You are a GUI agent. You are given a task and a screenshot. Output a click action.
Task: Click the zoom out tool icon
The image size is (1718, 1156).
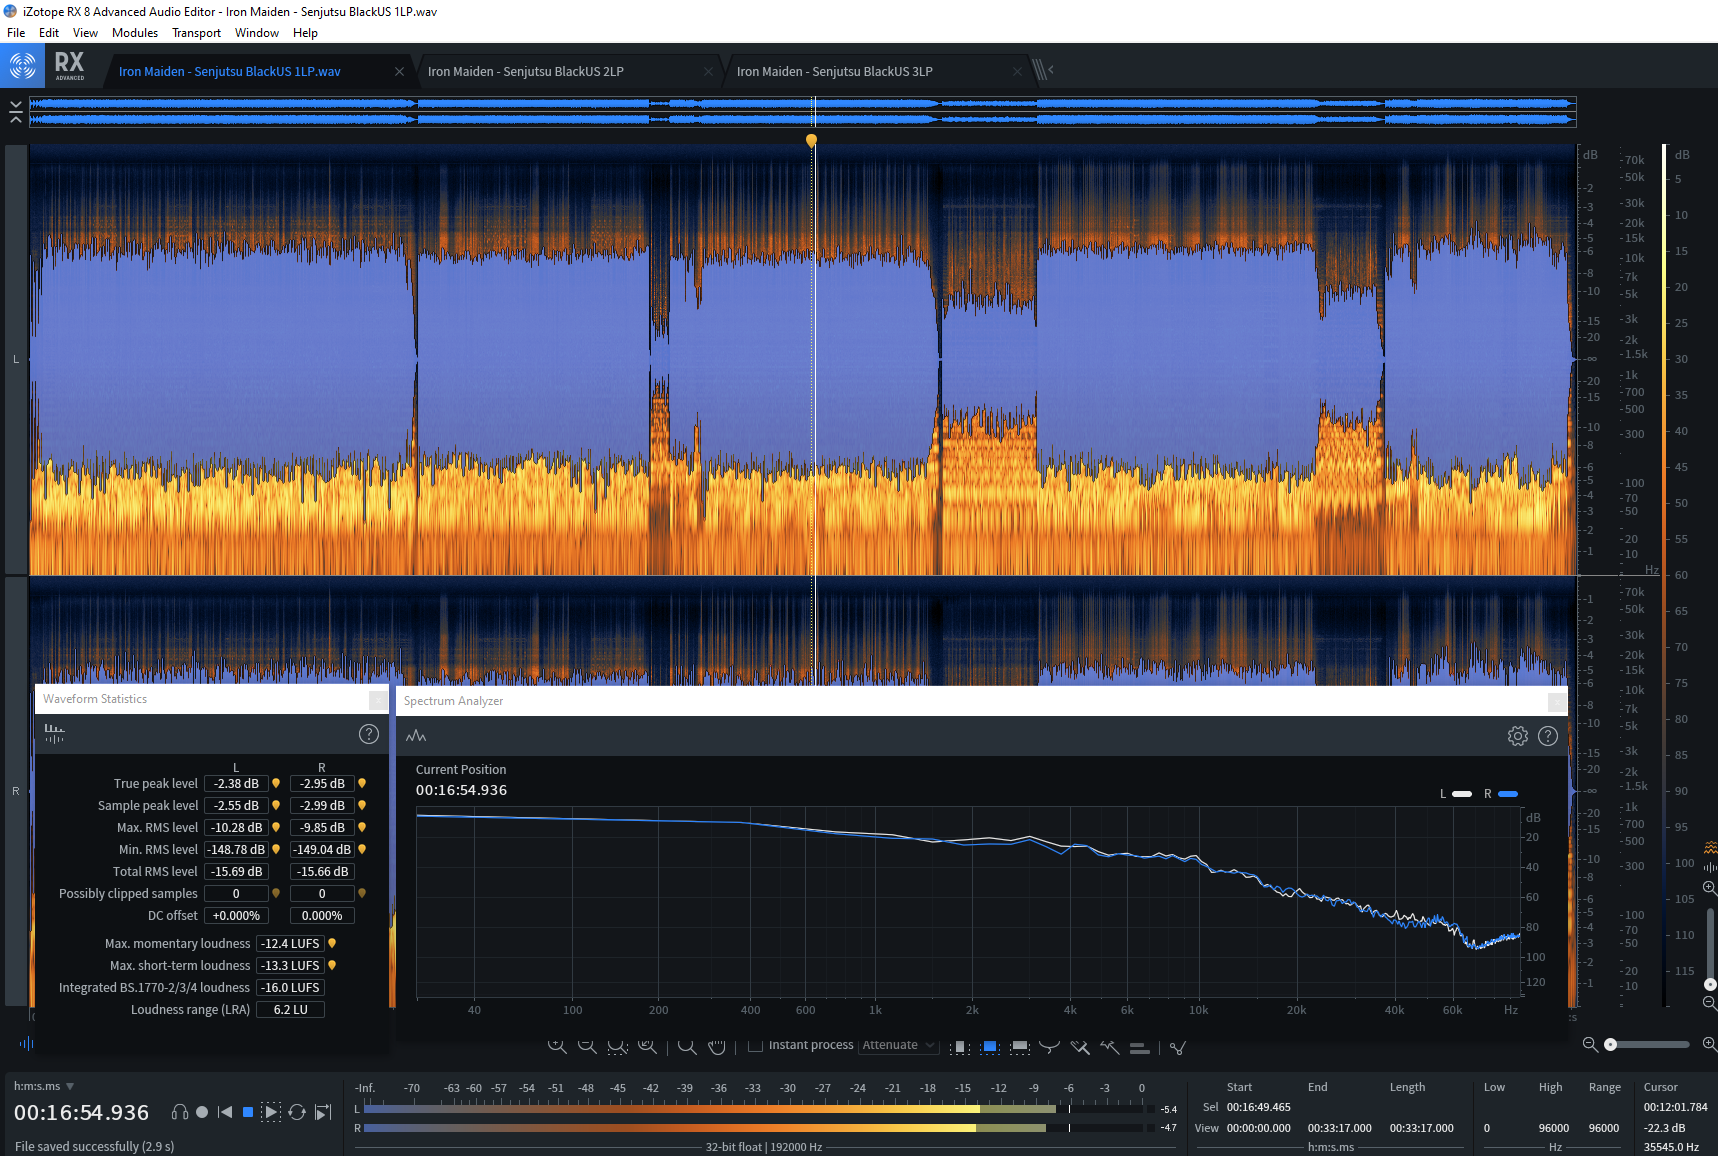[587, 1046]
